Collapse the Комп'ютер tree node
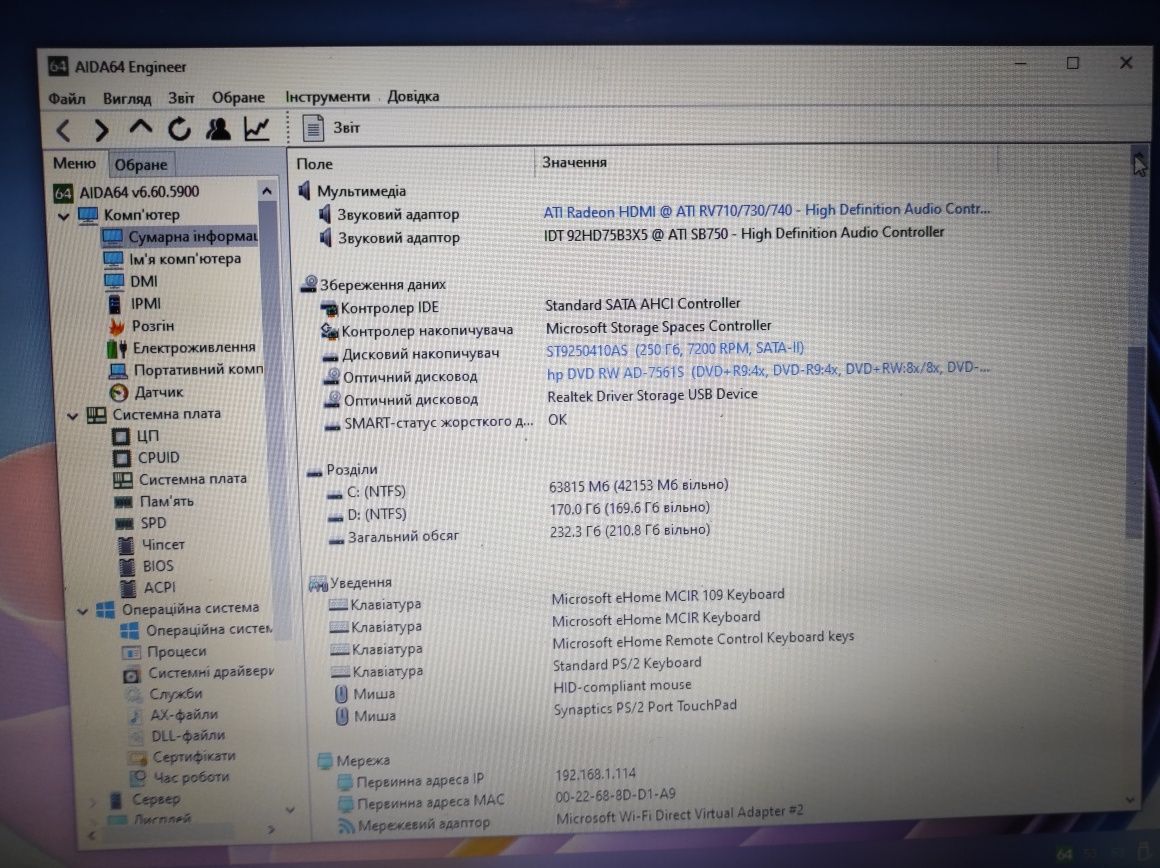1160x868 pixels. tap(64, 216)
